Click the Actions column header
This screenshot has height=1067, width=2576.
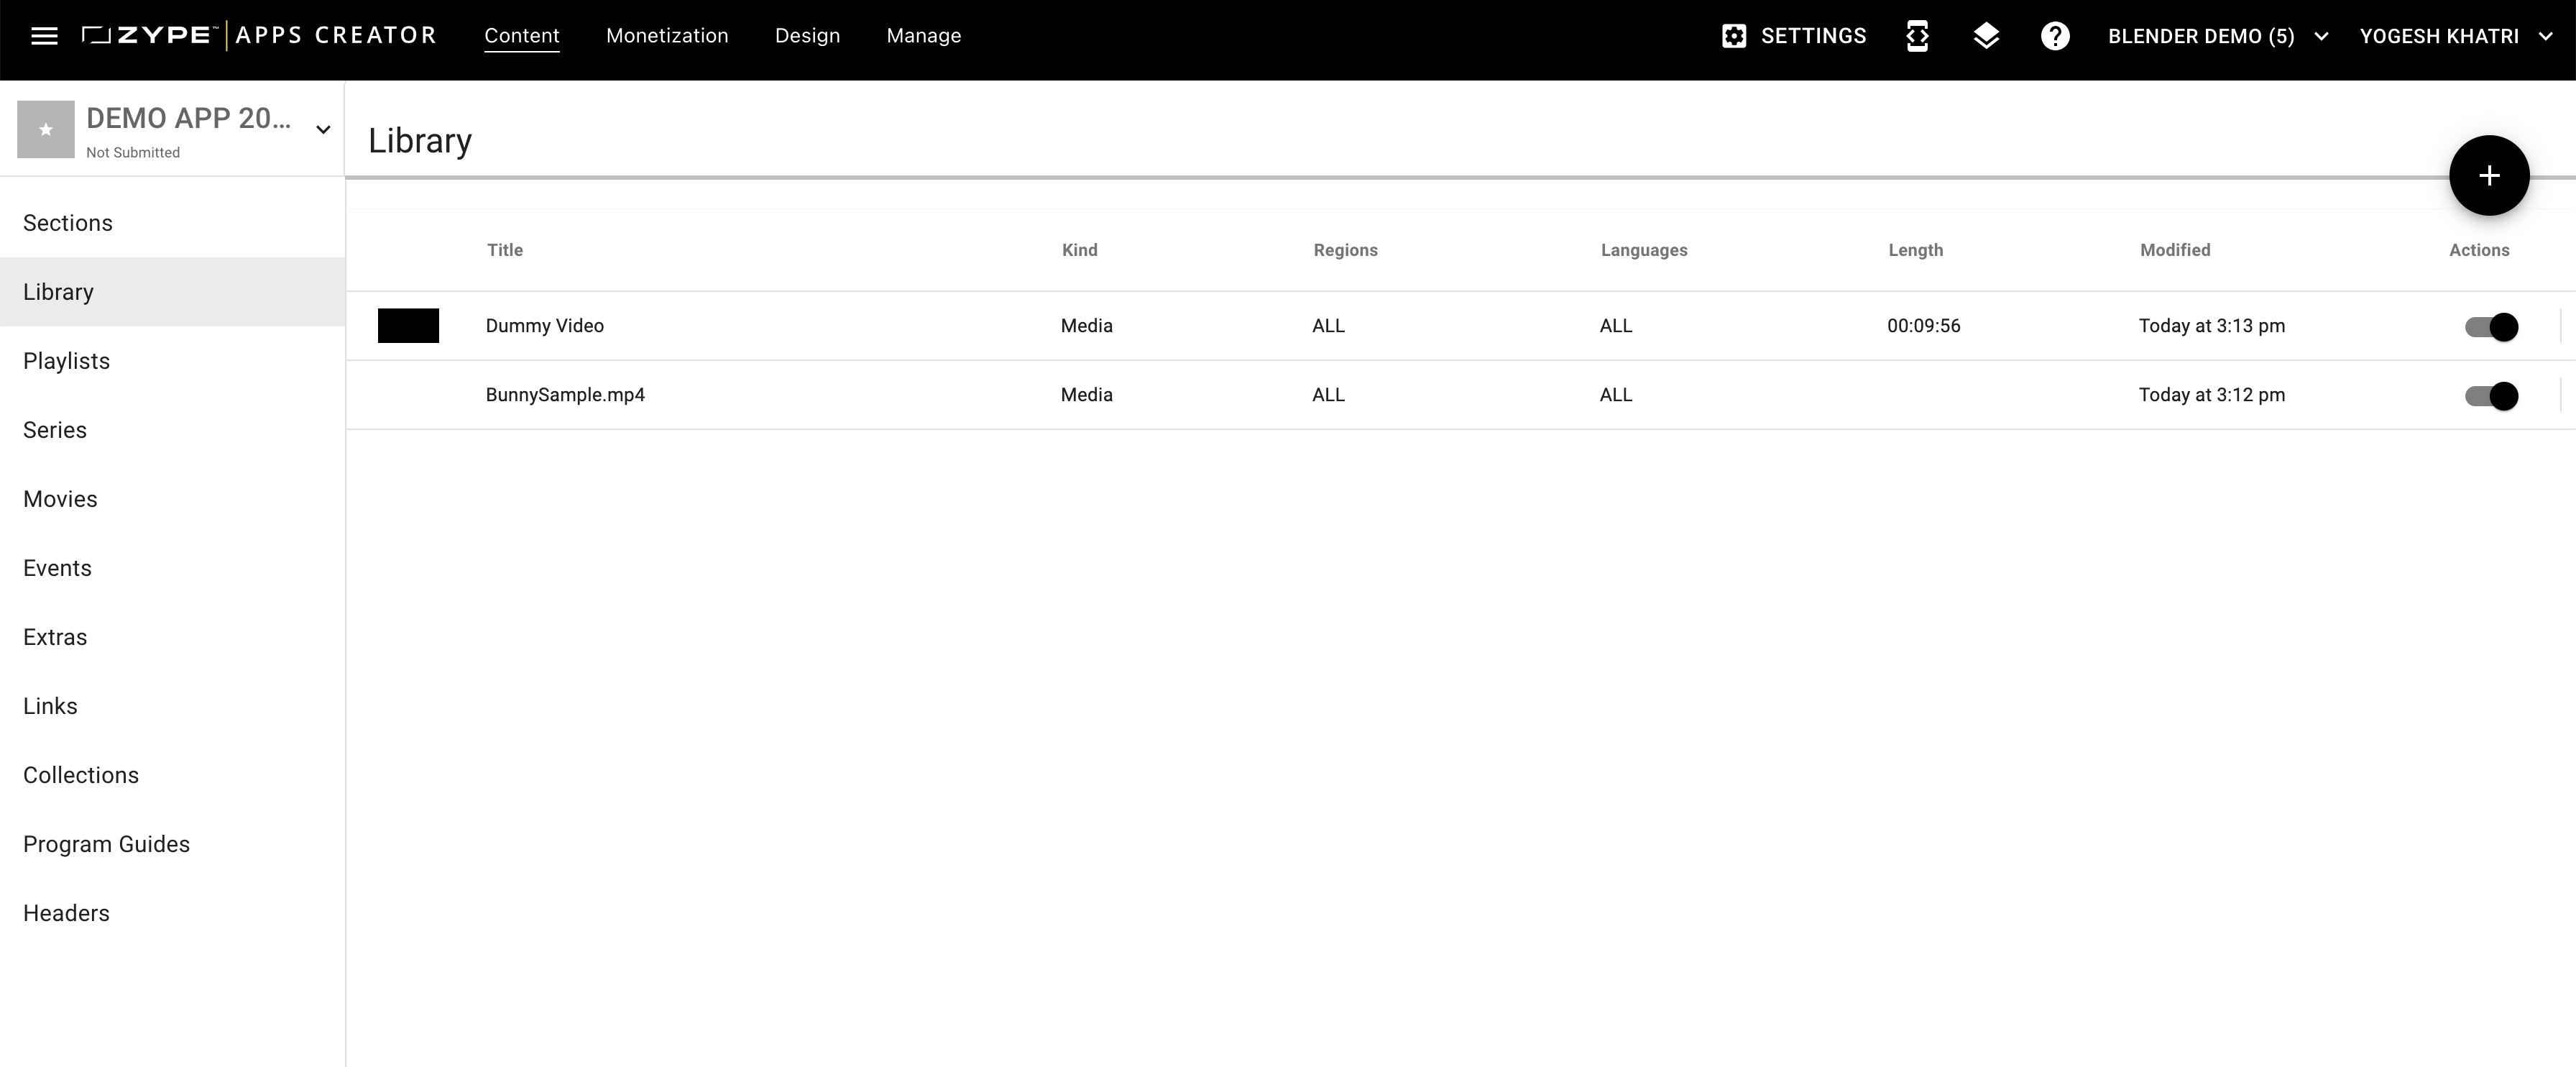pos(2478,250)
